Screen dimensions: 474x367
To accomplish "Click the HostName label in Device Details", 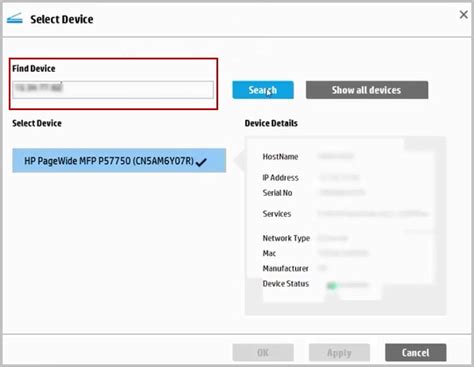I will point(280,157).
